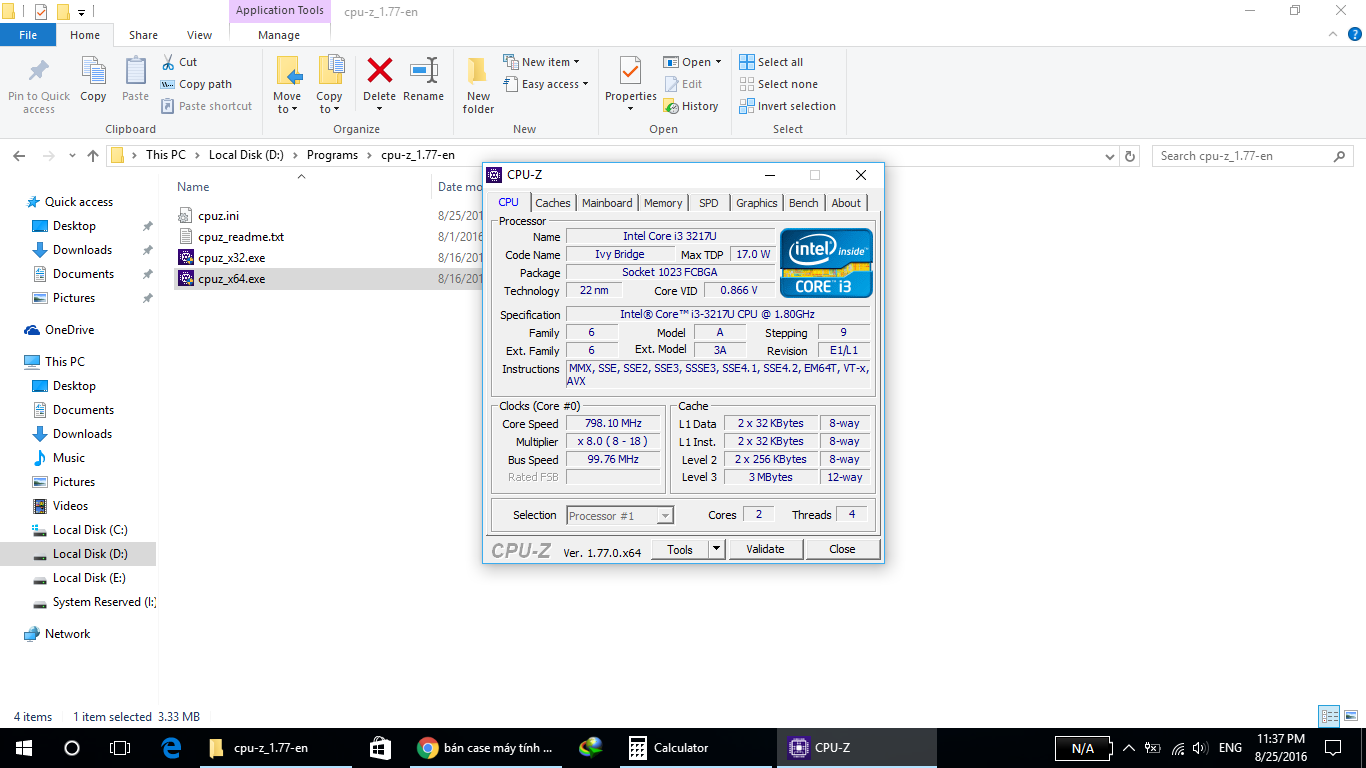Image resolution: width=1366 pixels, height=768 pixels.
Task: Switch to Graphics tab in CPU-Z
Action: [x=757, y=203]
